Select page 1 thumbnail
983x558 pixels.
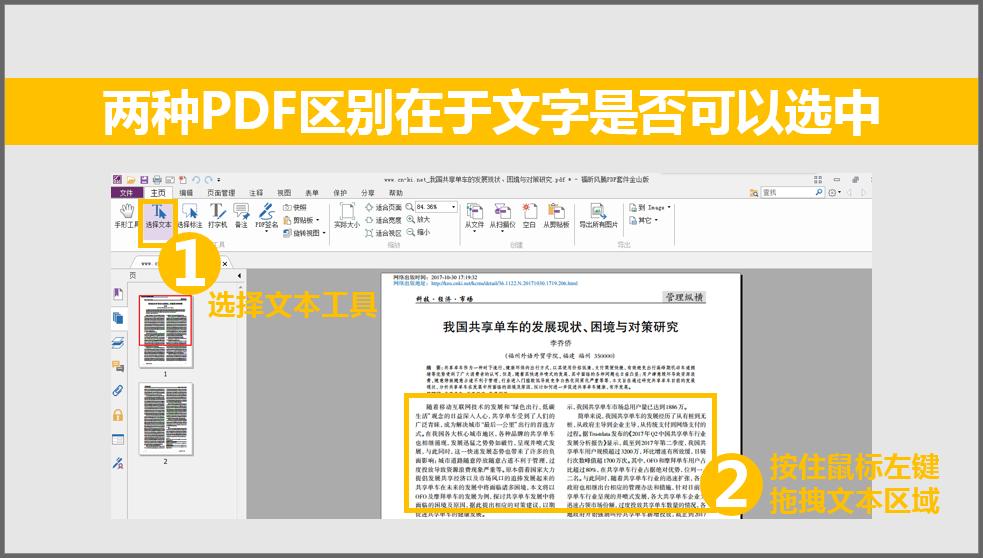click(166, 331)
